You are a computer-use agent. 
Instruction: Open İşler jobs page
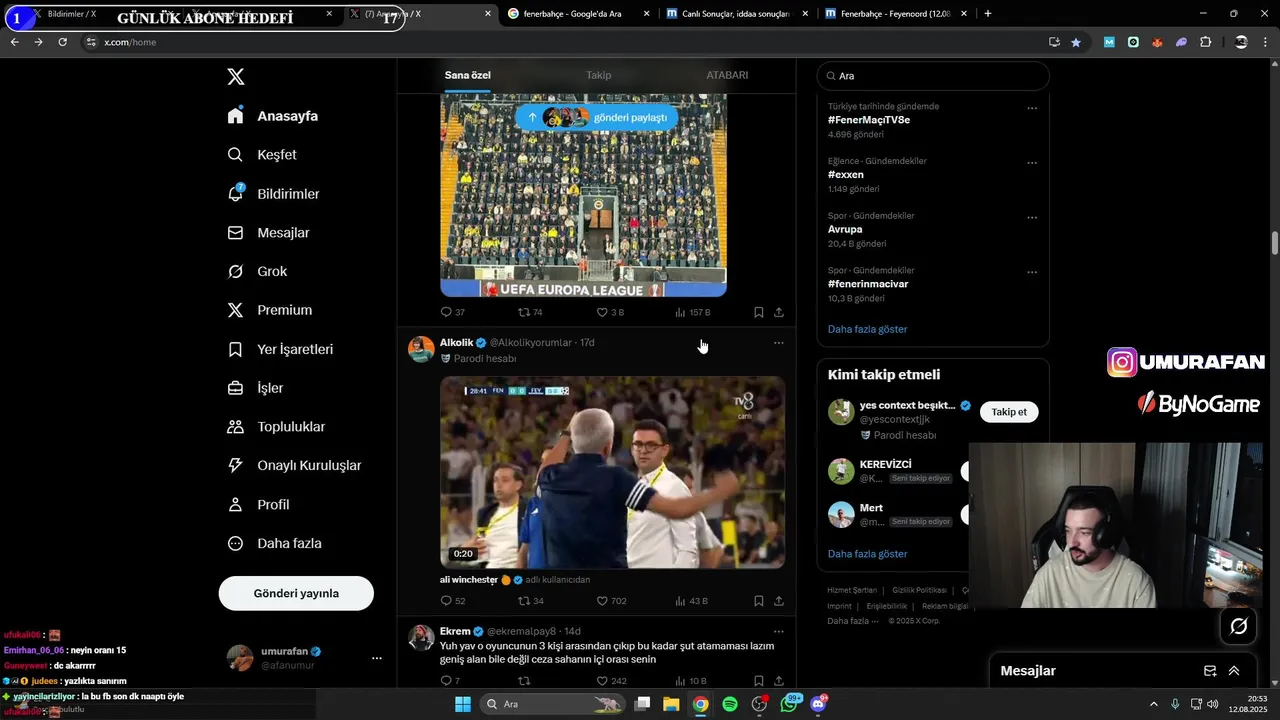(x=255, y=388)
